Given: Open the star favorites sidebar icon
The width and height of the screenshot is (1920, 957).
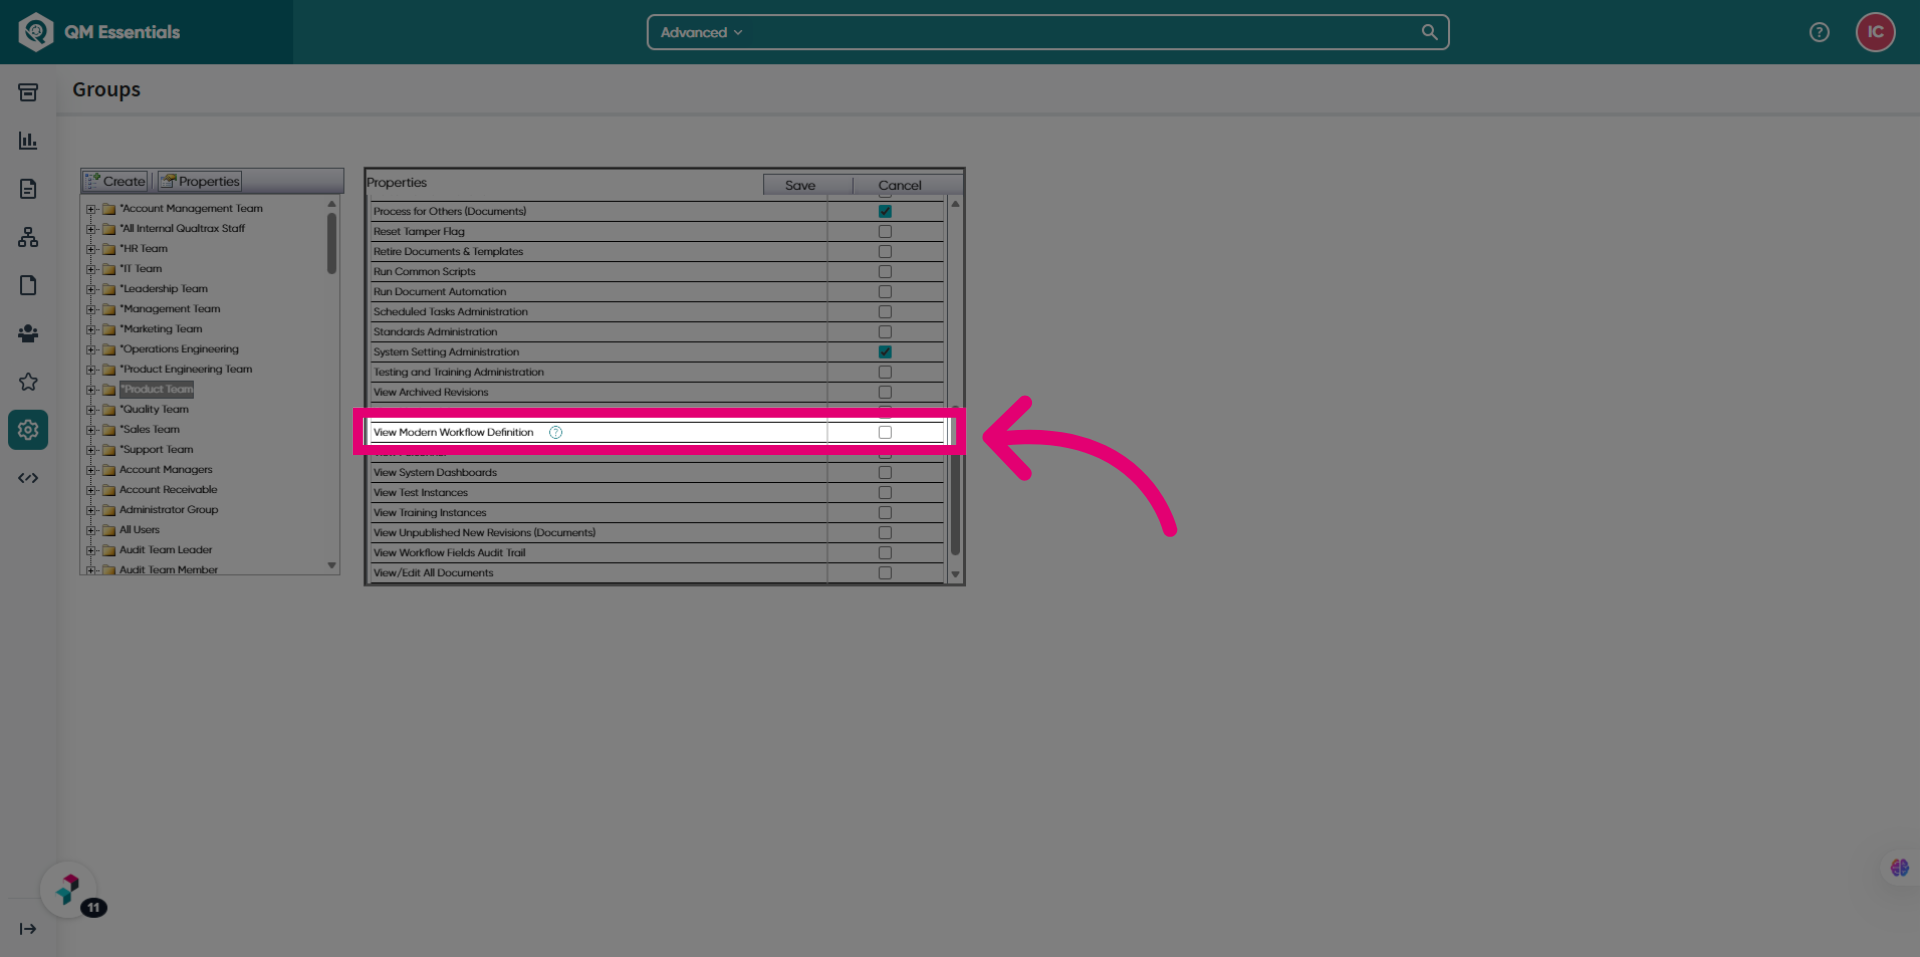Looking at the screenshot, I should point(28,381).
